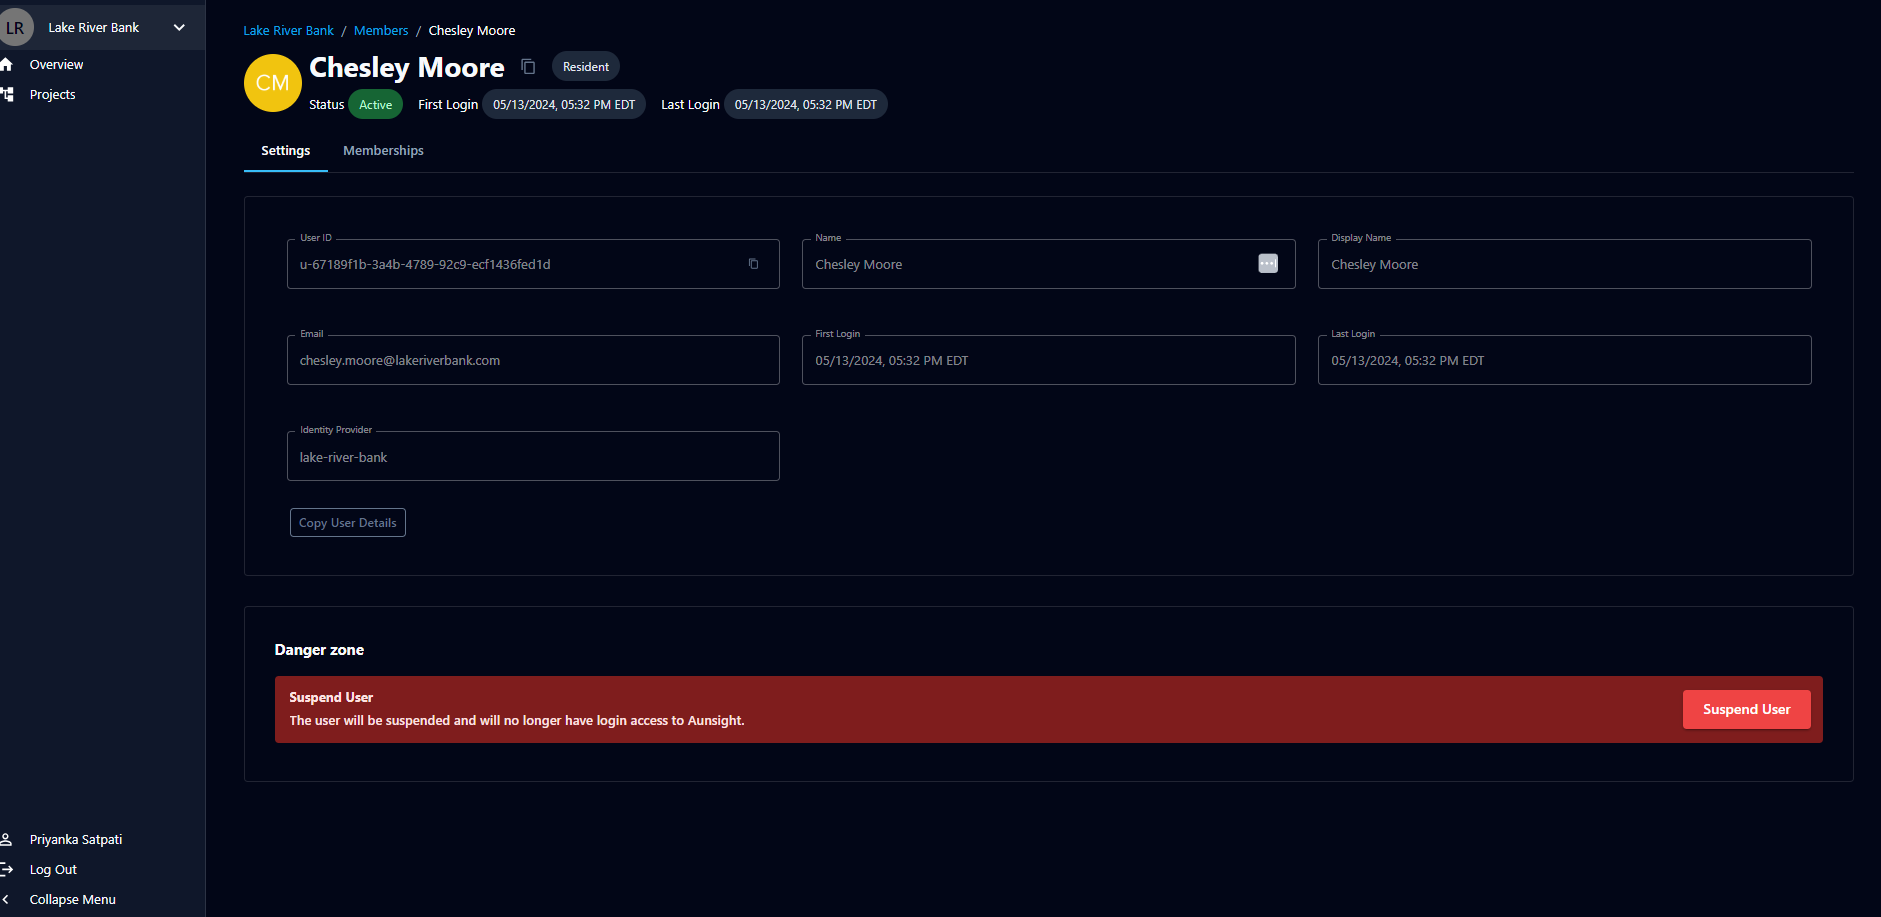
Task: Click the Identity Provider field
Action: (x=533, y=456)
